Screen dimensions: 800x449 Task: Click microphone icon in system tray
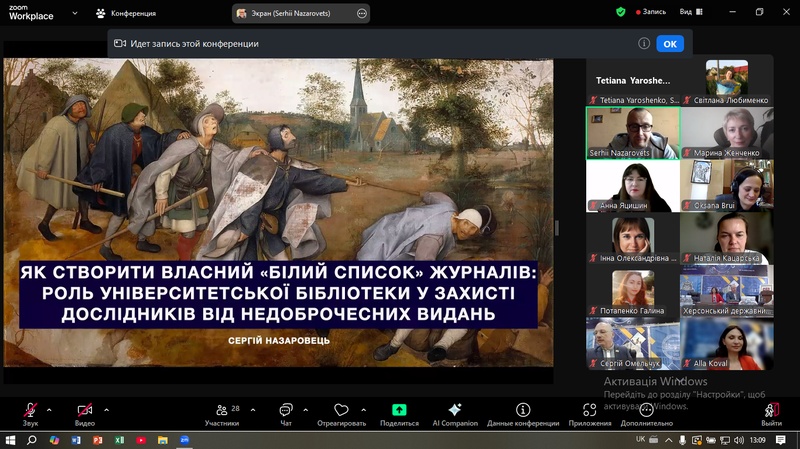pos(682,440)
